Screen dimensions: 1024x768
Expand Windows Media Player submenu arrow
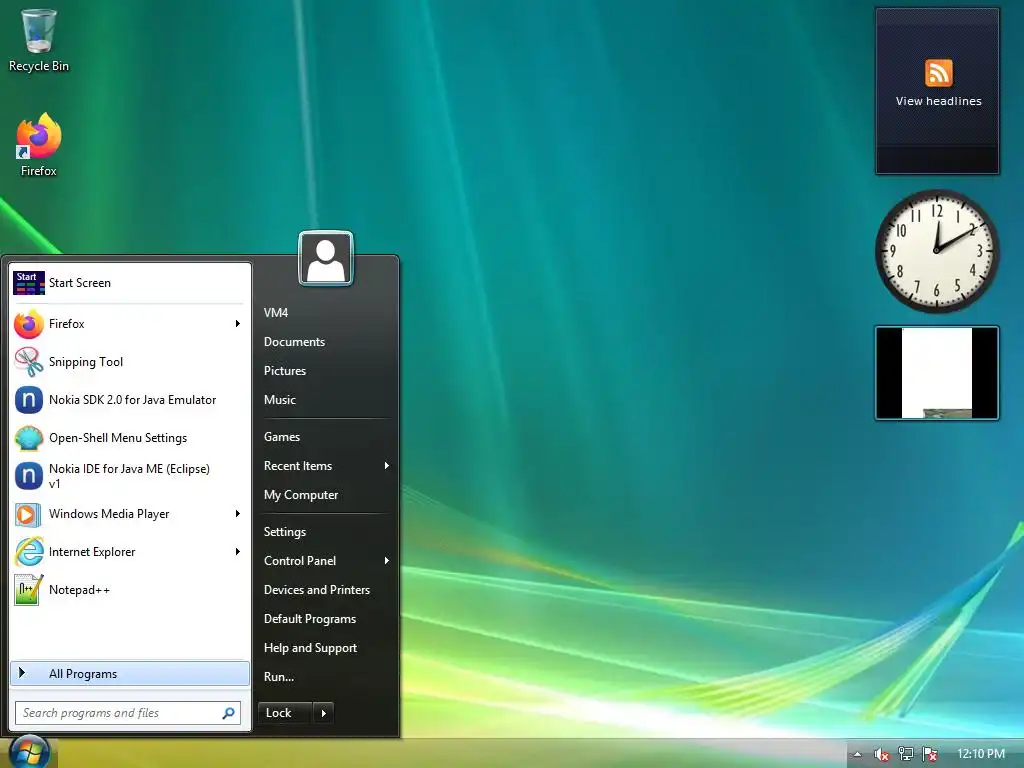tap(238, 514)
